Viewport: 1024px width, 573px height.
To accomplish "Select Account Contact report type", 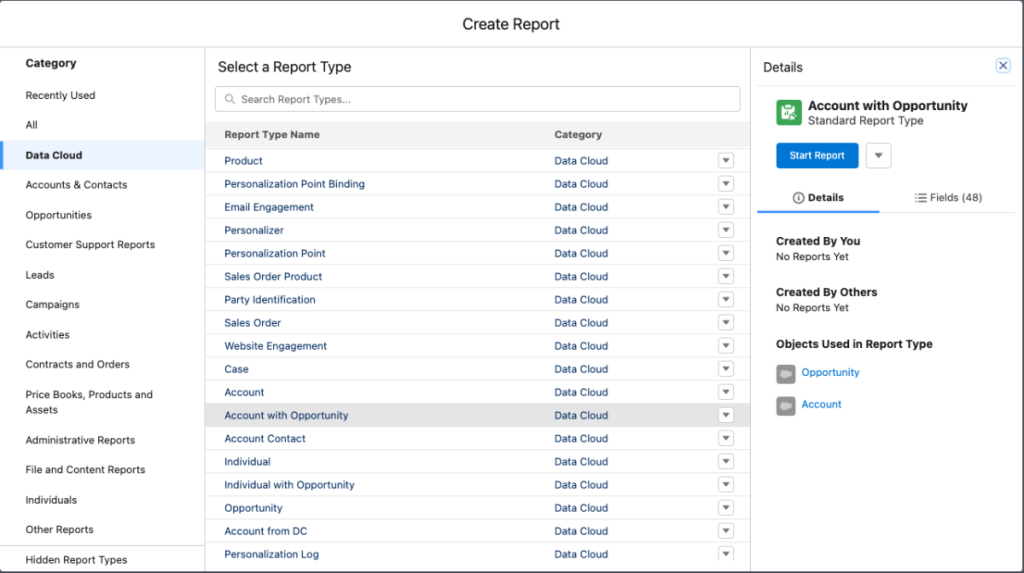I will tap(264, 438).
